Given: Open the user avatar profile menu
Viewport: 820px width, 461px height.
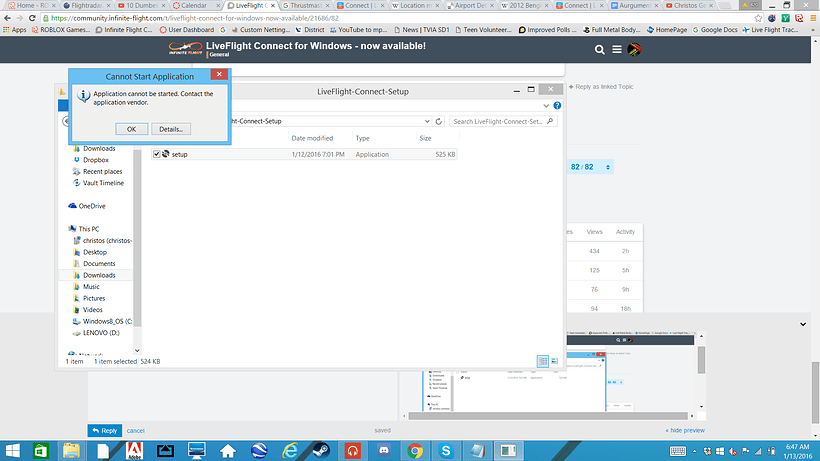Looking at the screenshot, I should click(x=634, y=50).
